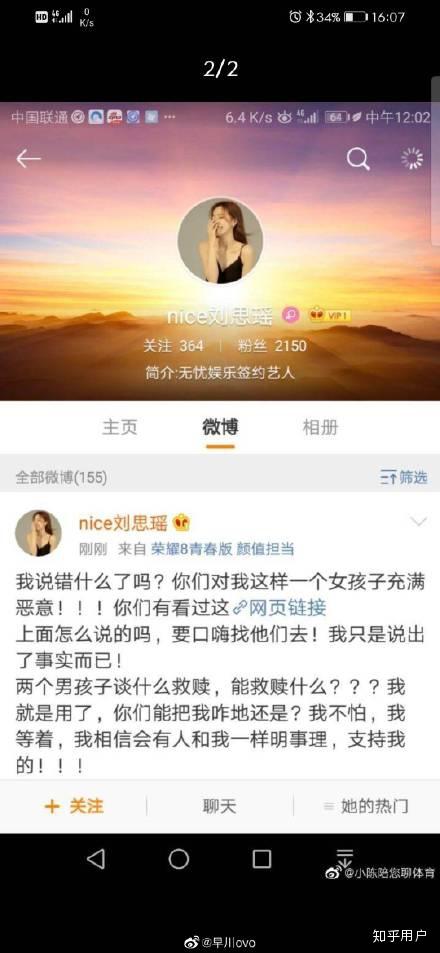Open search with the magnifier icon
Screen dimensions: 440x953
point(358,159)
